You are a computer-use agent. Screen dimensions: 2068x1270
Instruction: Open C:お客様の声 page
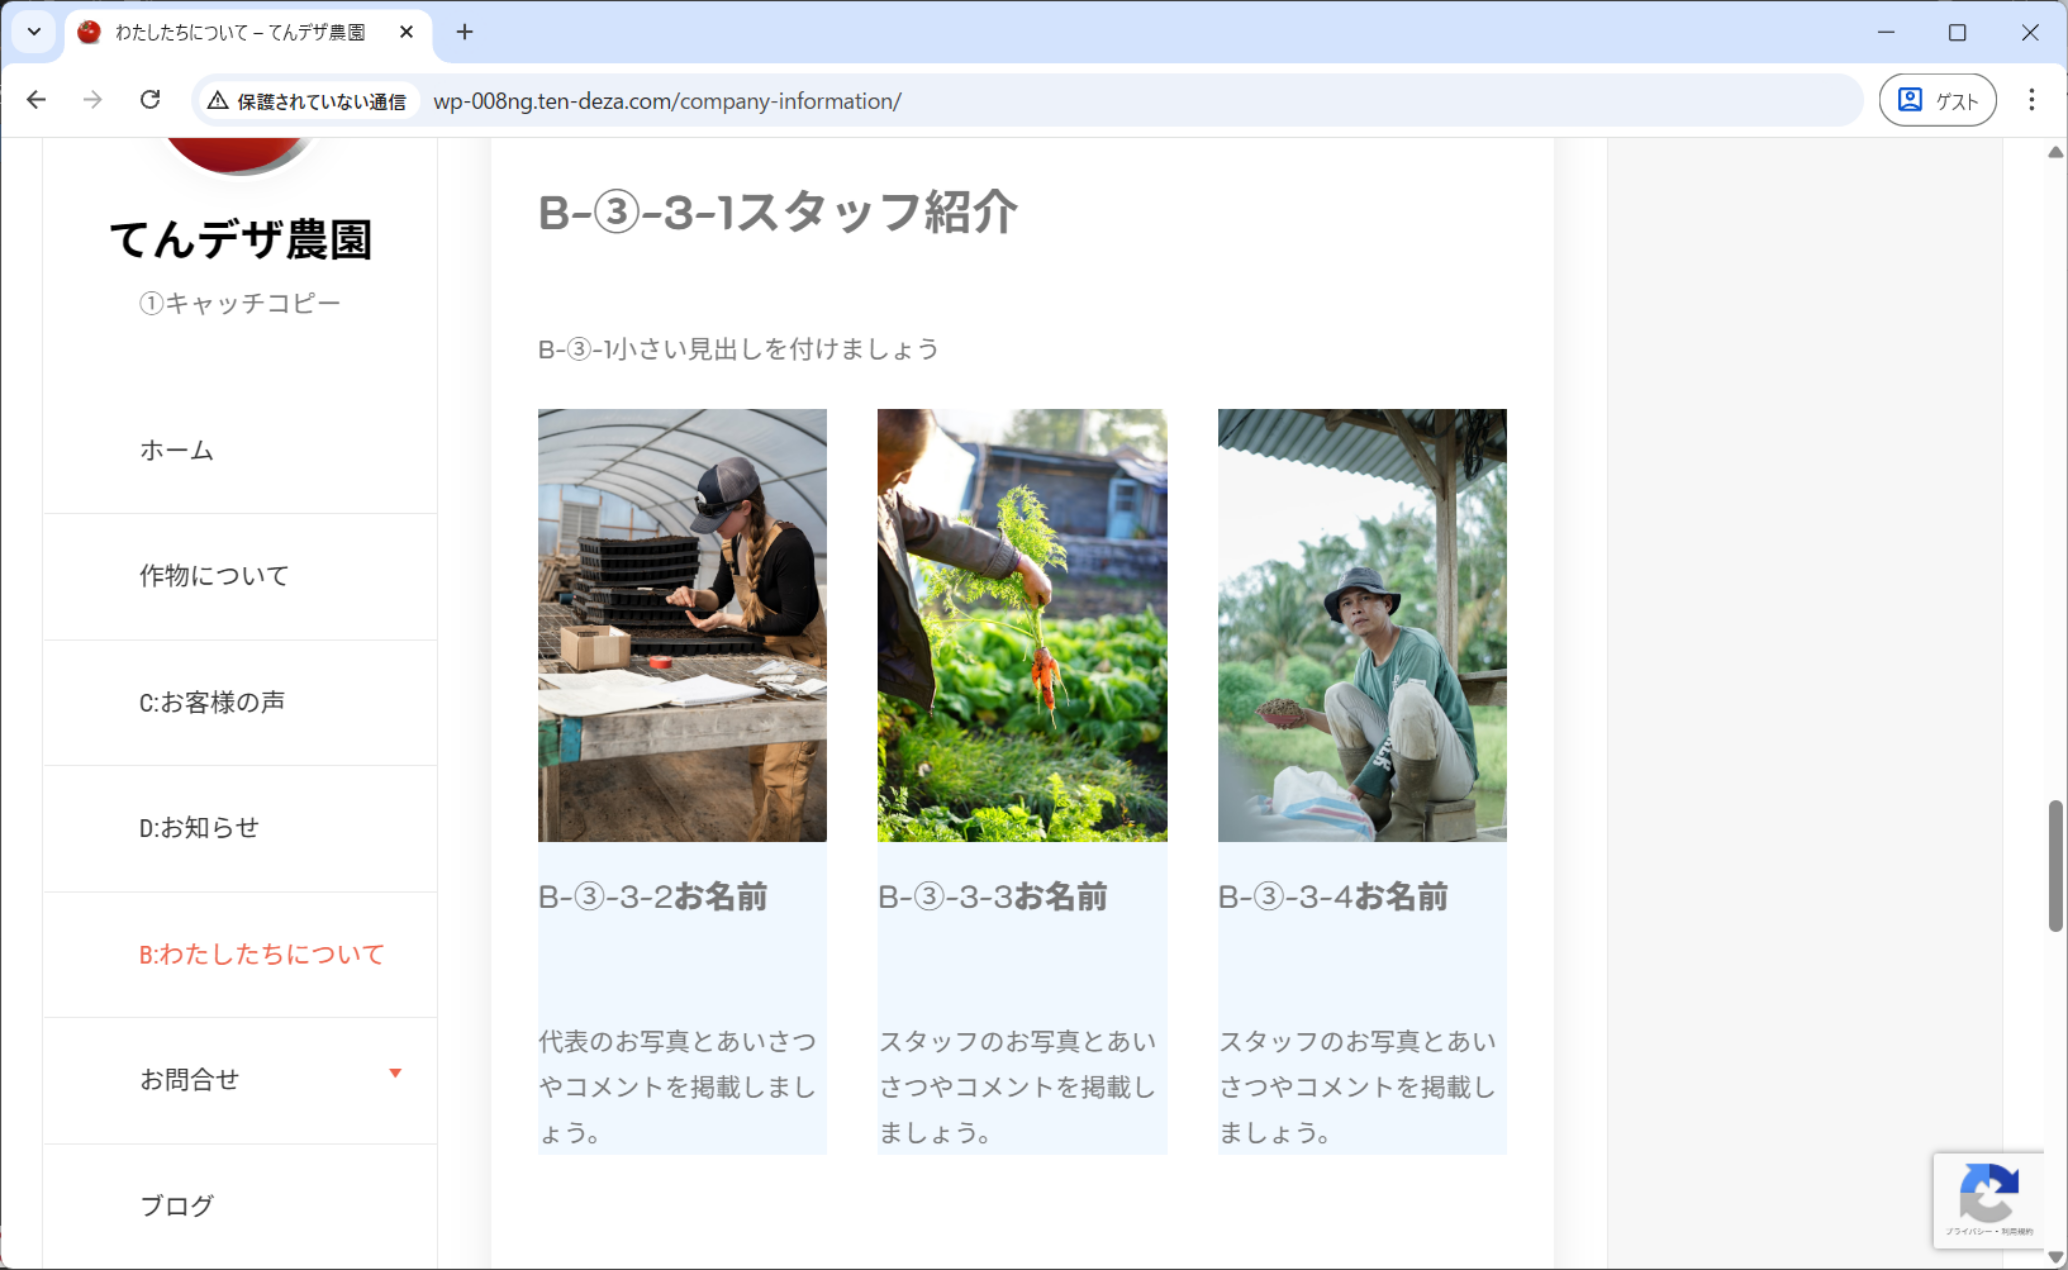[x=212, y=702]
